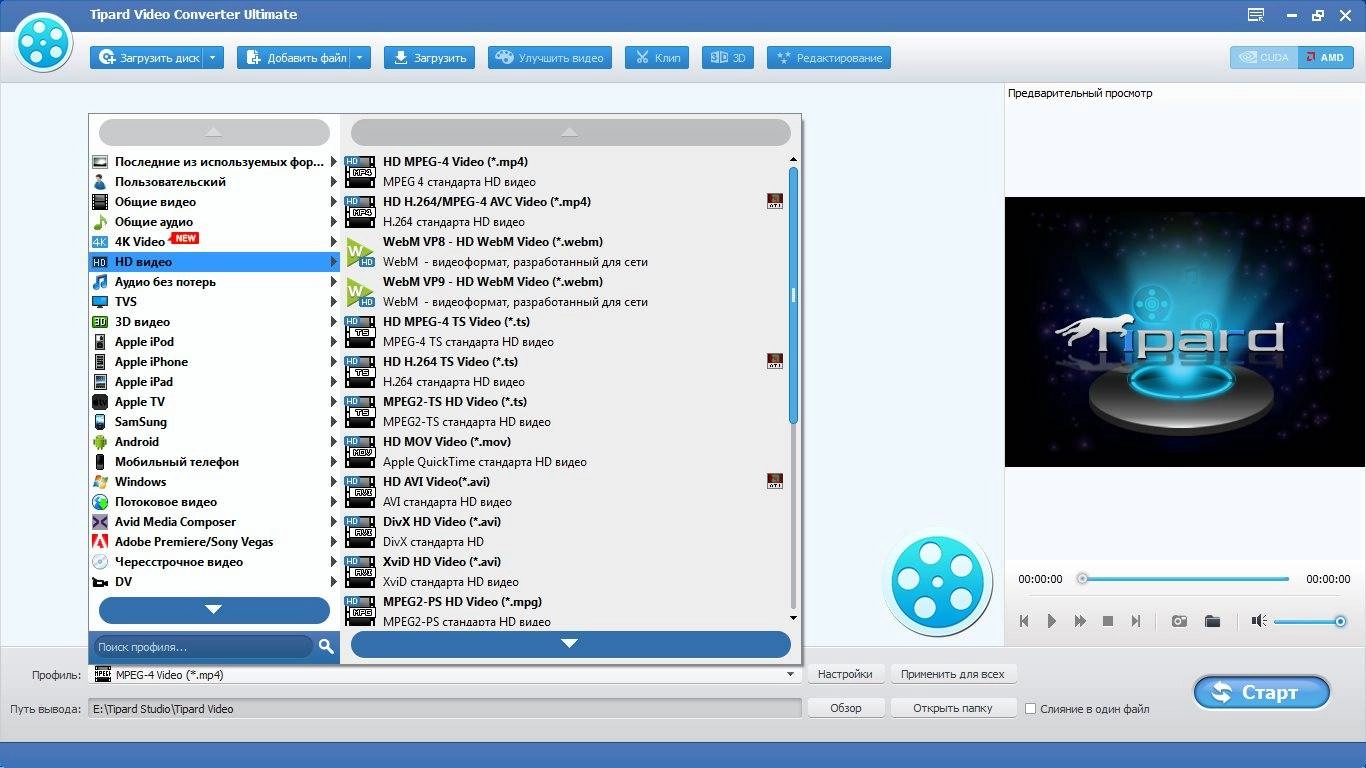
Task: Click the Потоковое видео globe icon
Action: (x=100, y=501)
